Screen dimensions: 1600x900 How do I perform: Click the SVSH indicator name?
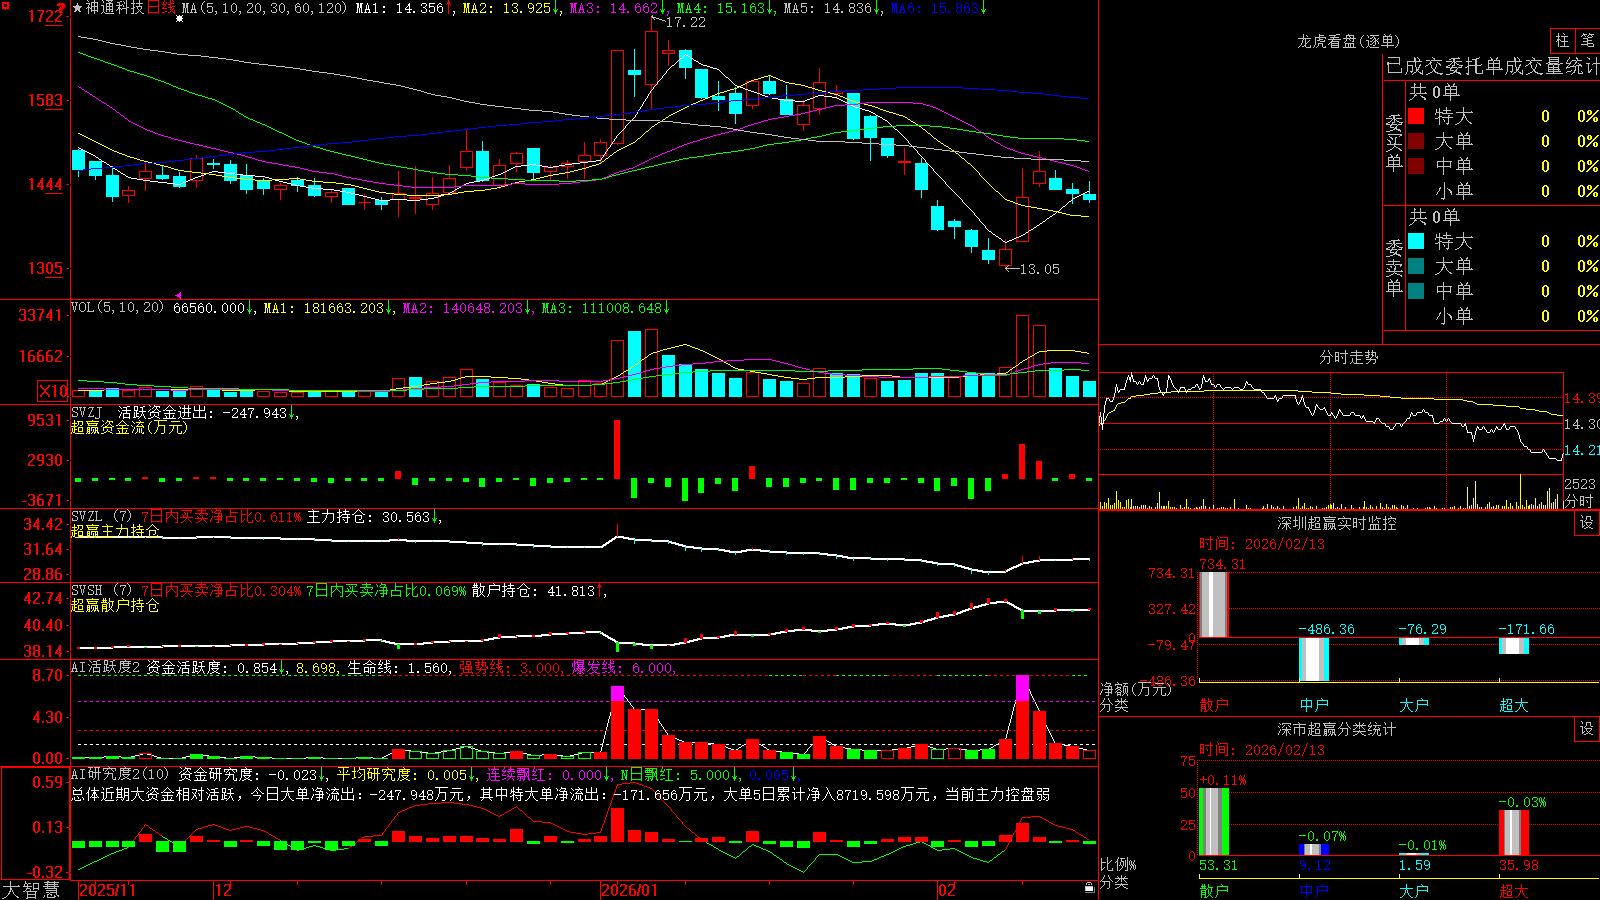click(87, 590)
